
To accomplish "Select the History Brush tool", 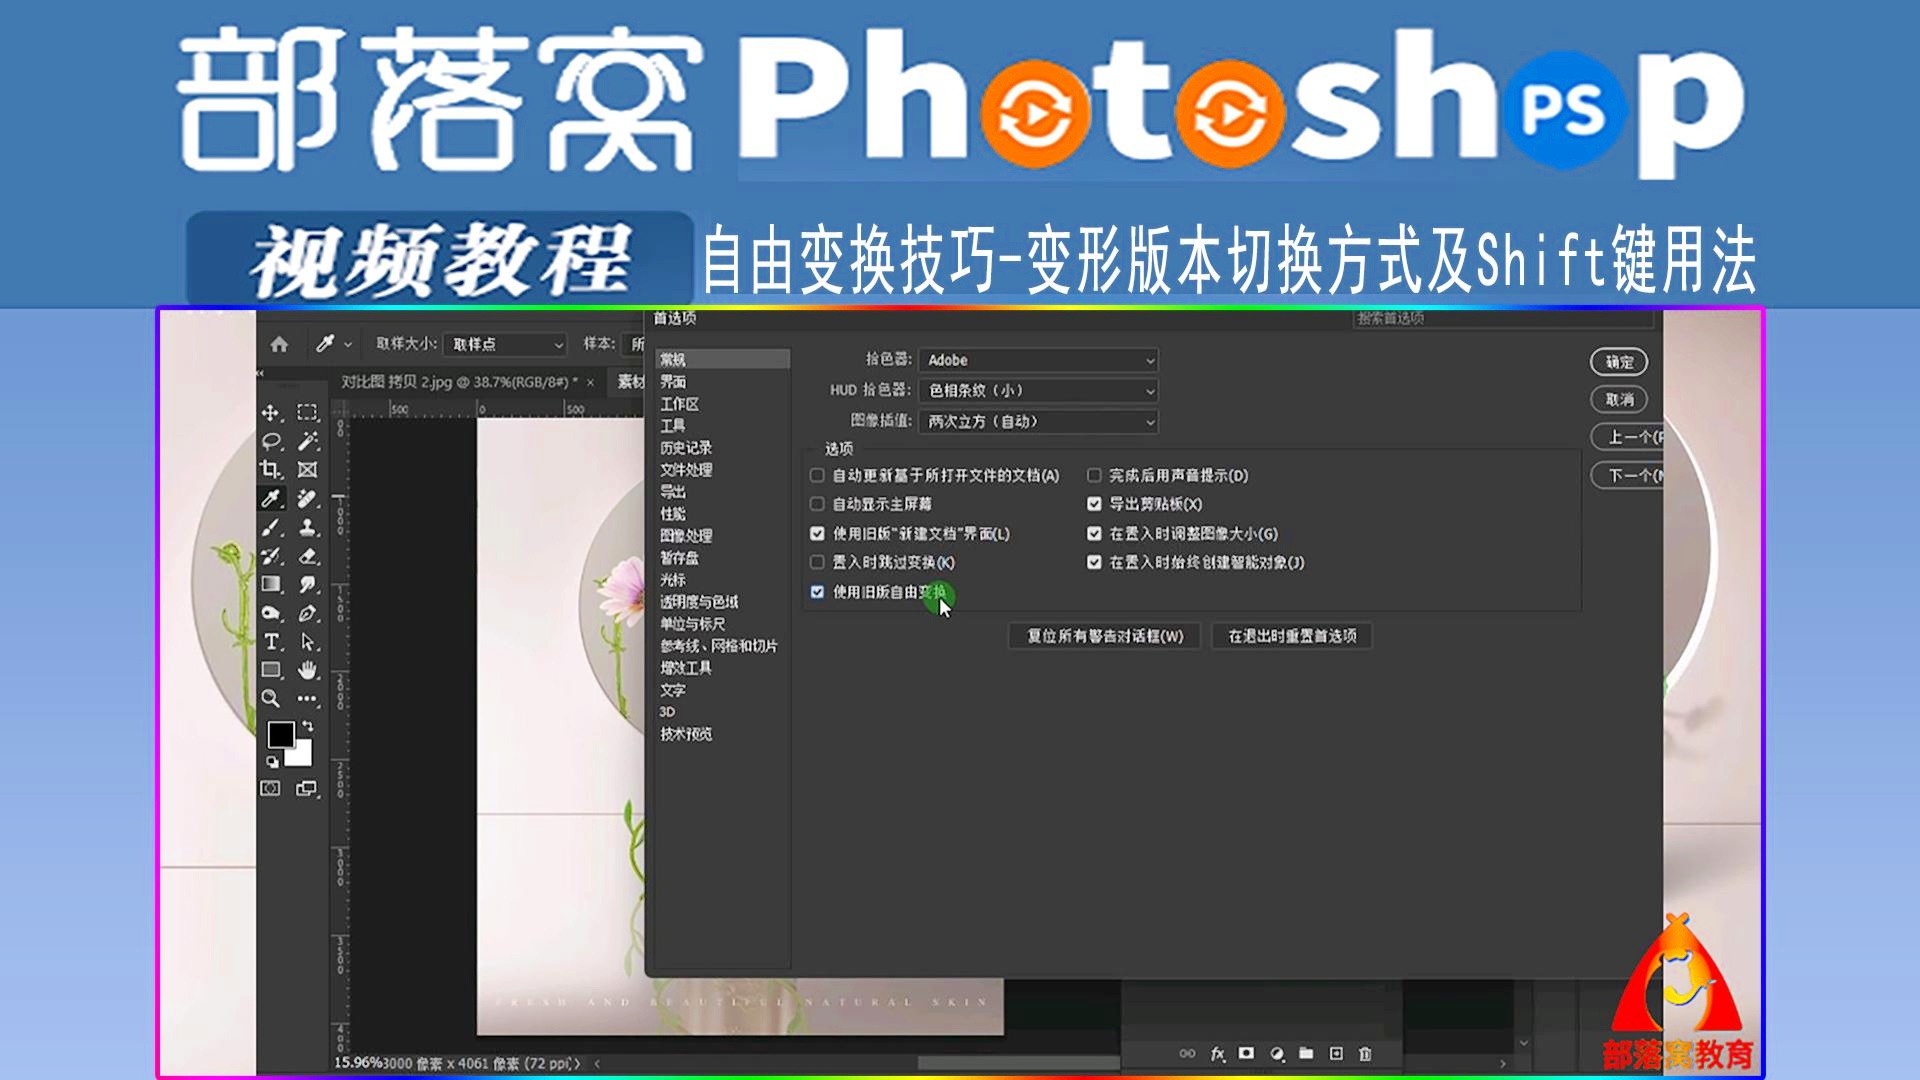I will (270, 556).
